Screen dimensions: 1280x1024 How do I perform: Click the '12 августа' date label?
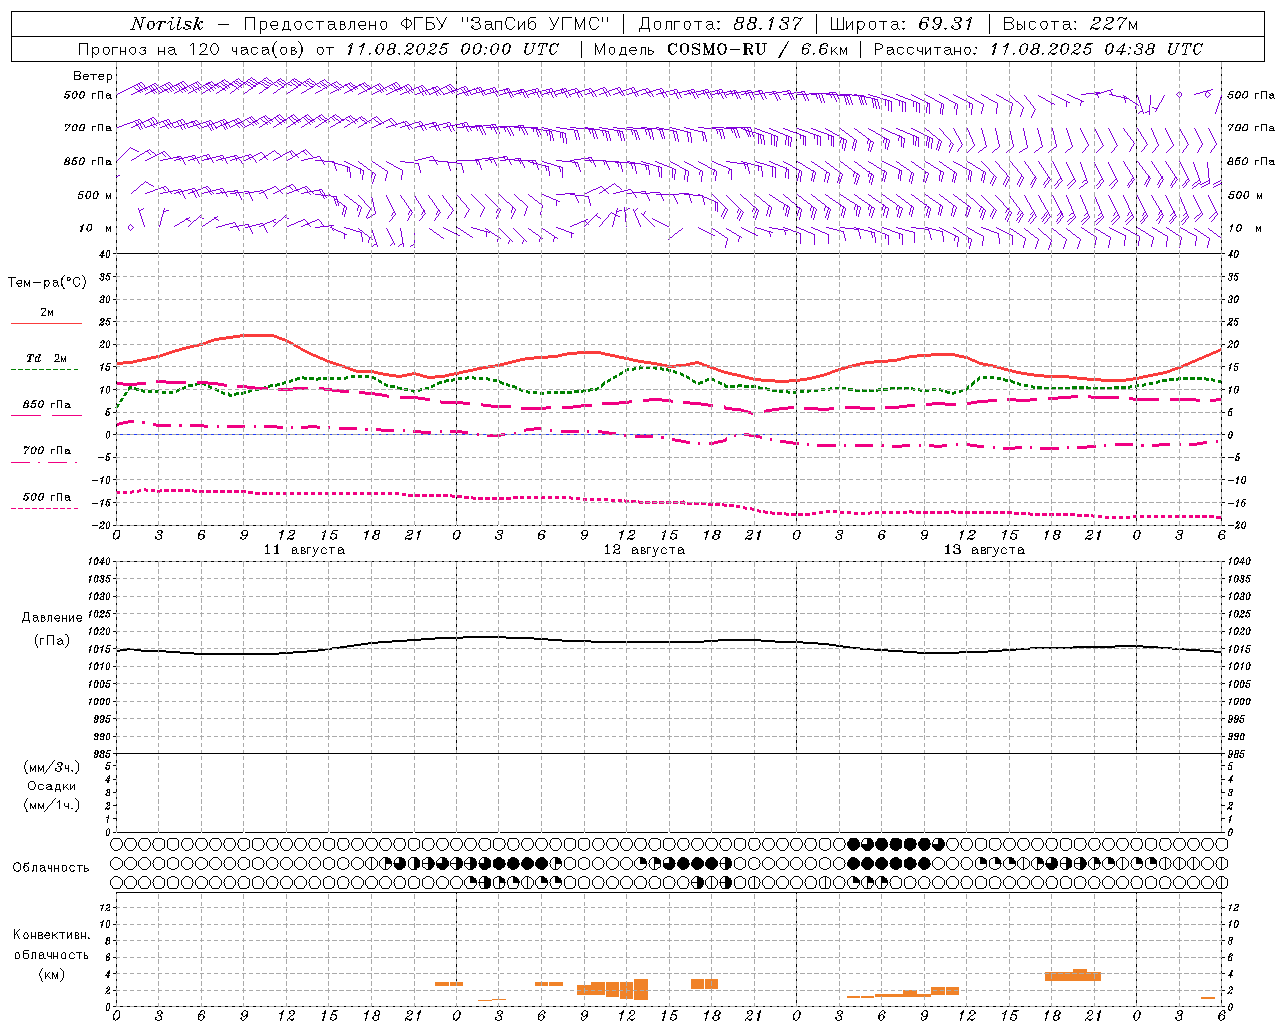tap(644, 550)
